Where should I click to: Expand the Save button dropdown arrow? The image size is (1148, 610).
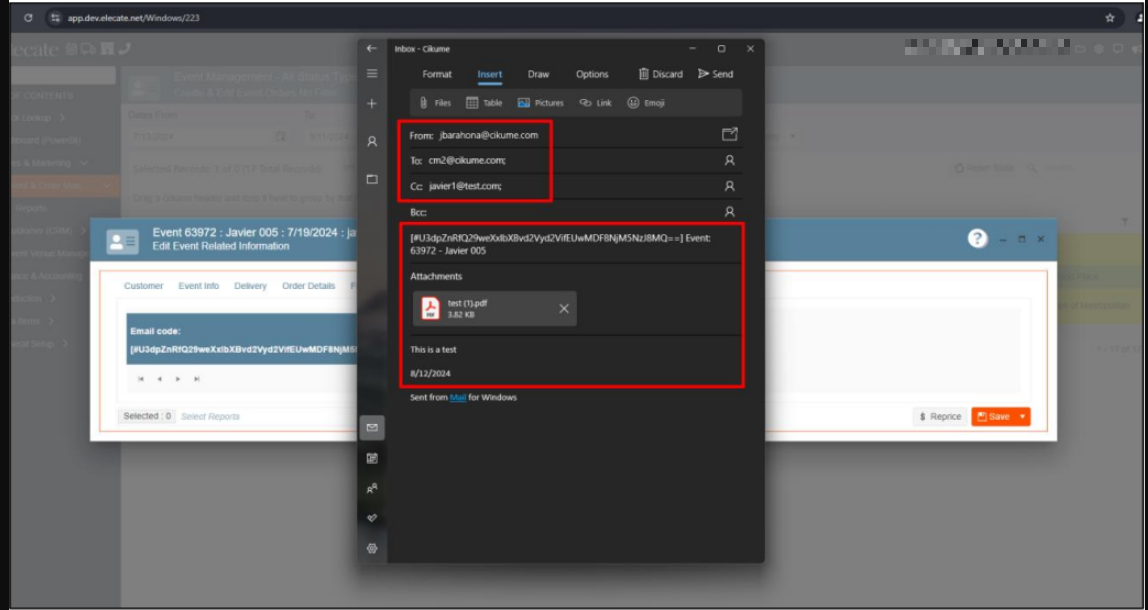coord(1022,417)
